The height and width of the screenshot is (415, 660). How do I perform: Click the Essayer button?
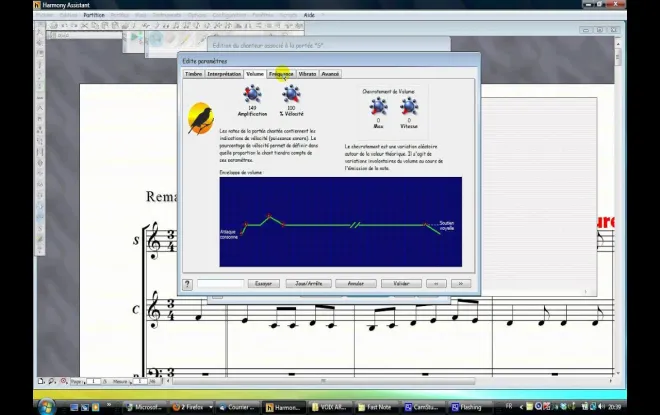point(263,284)
